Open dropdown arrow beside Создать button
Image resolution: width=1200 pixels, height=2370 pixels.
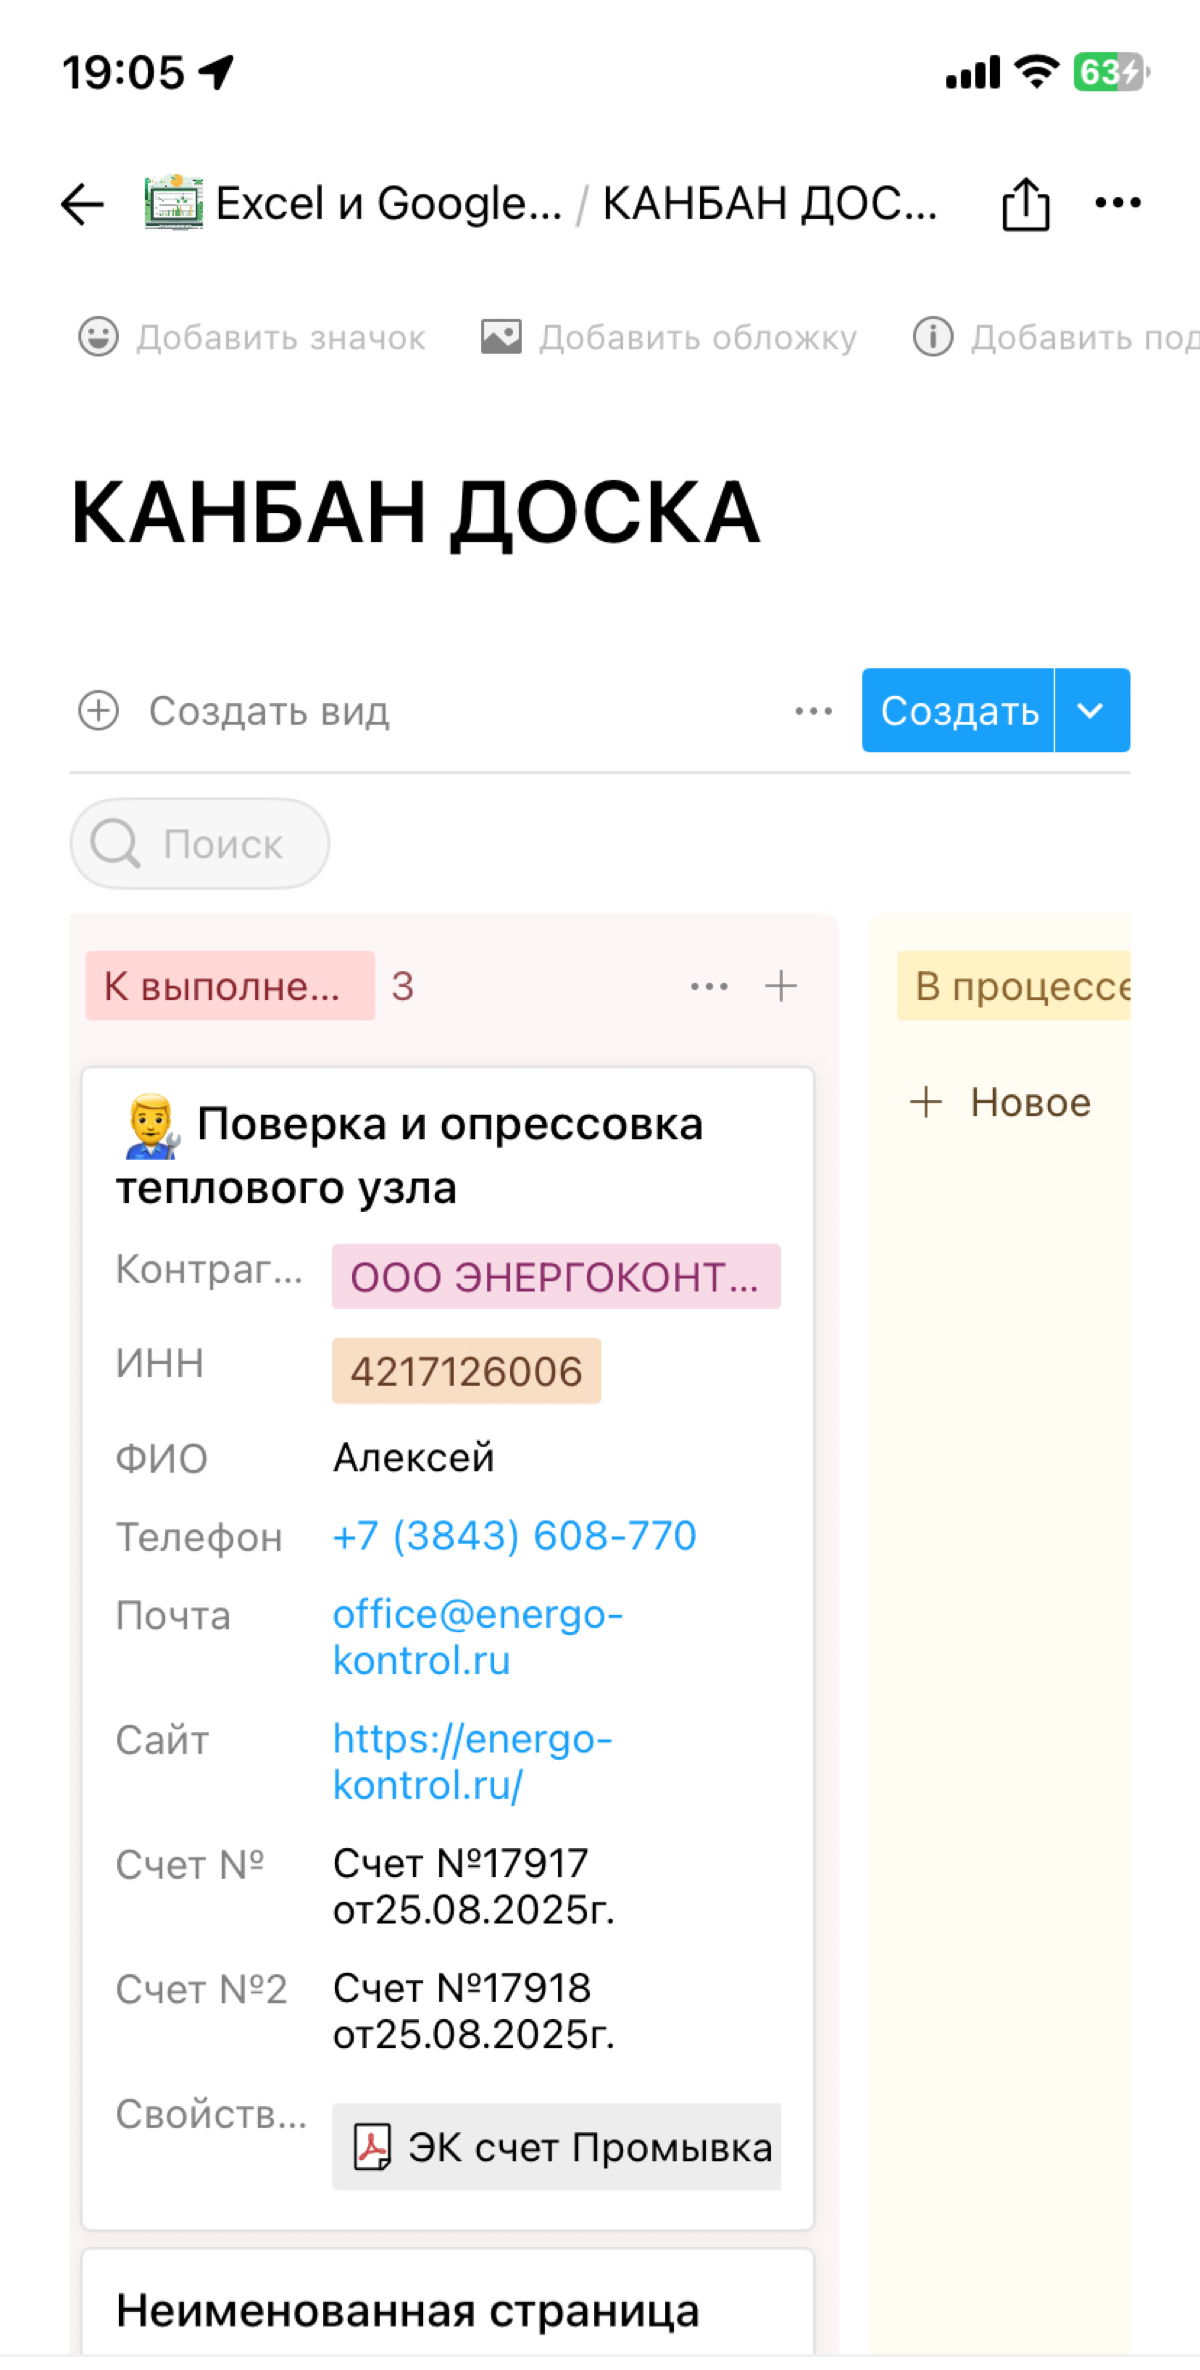click(1091, 711)
